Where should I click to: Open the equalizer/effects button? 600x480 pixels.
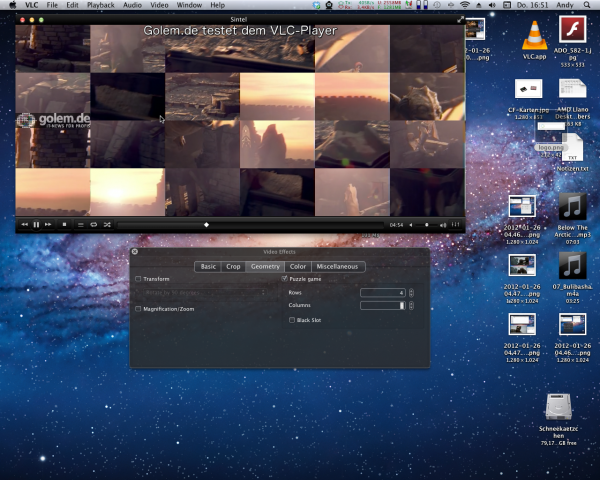click(x=457, y=225)
